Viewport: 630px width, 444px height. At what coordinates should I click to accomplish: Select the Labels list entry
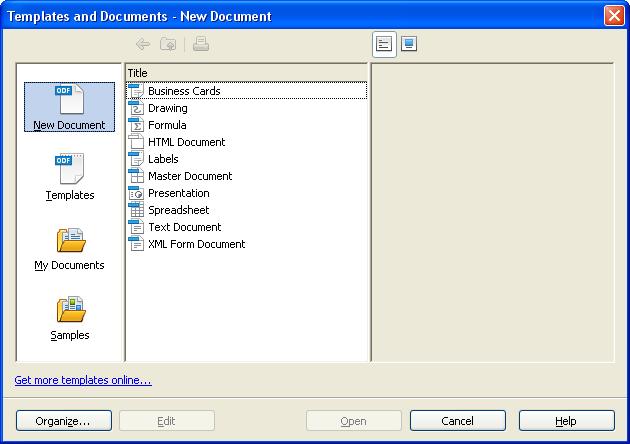pos(247,159)
